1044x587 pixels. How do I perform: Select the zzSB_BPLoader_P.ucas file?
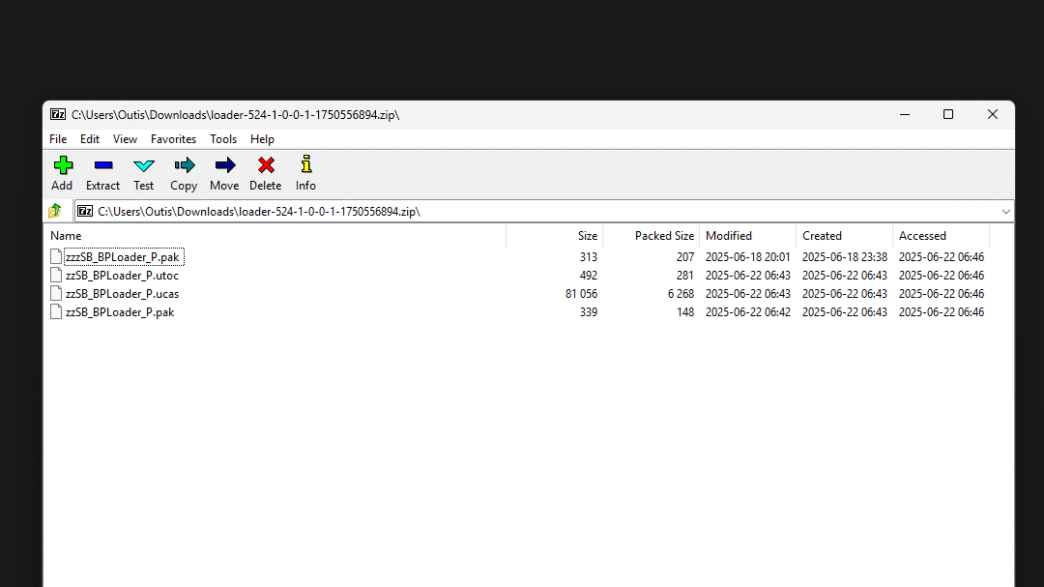(x=121, y=294)
